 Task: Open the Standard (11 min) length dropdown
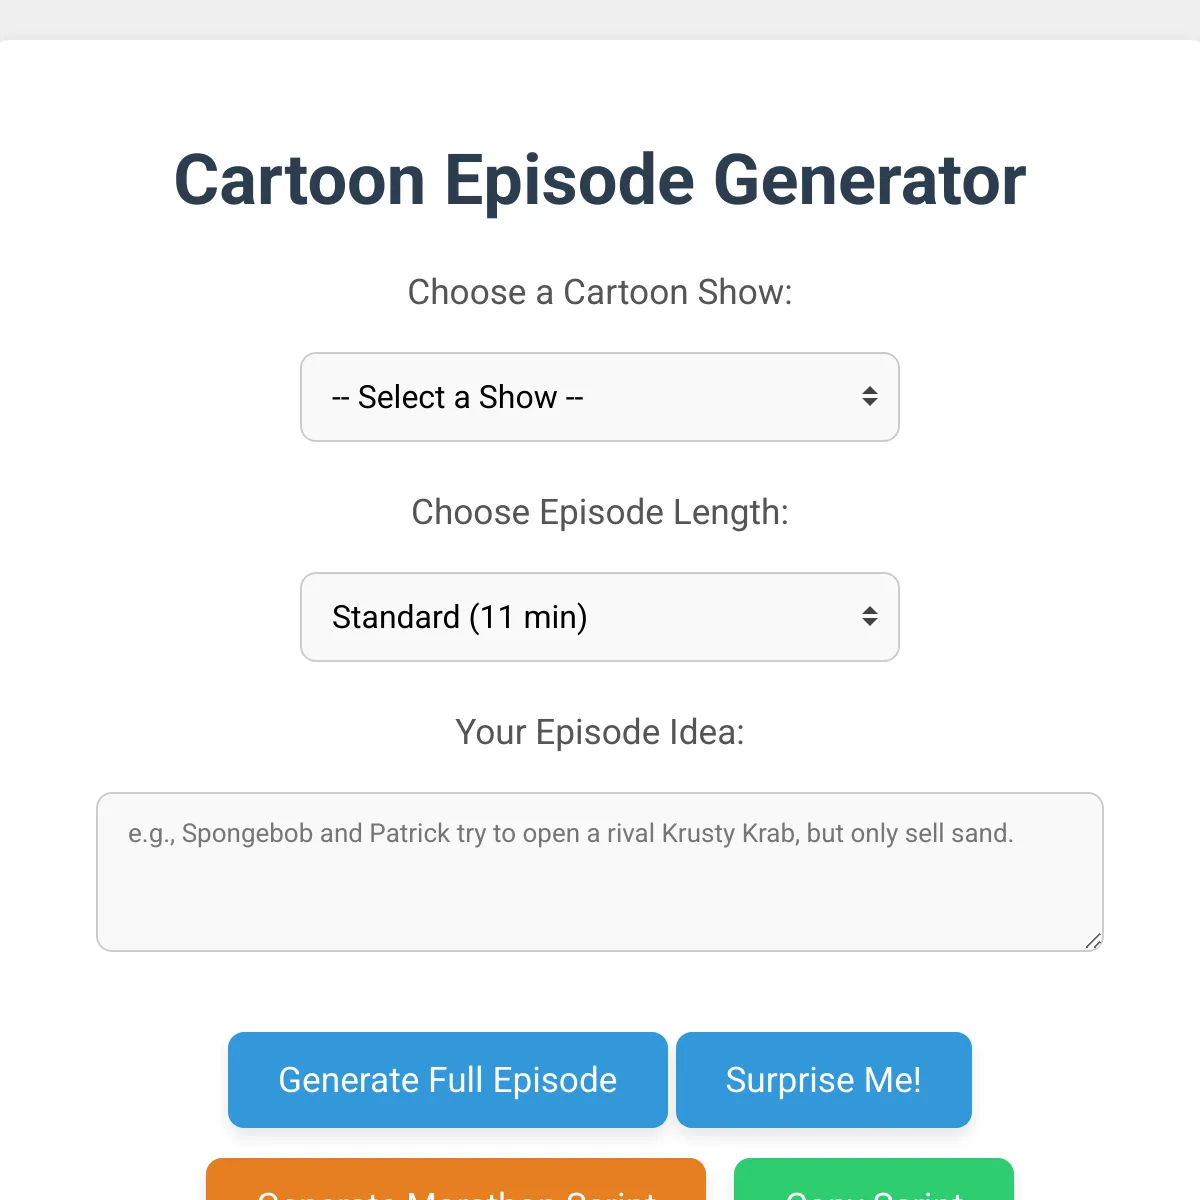click(x=600, y=617)
